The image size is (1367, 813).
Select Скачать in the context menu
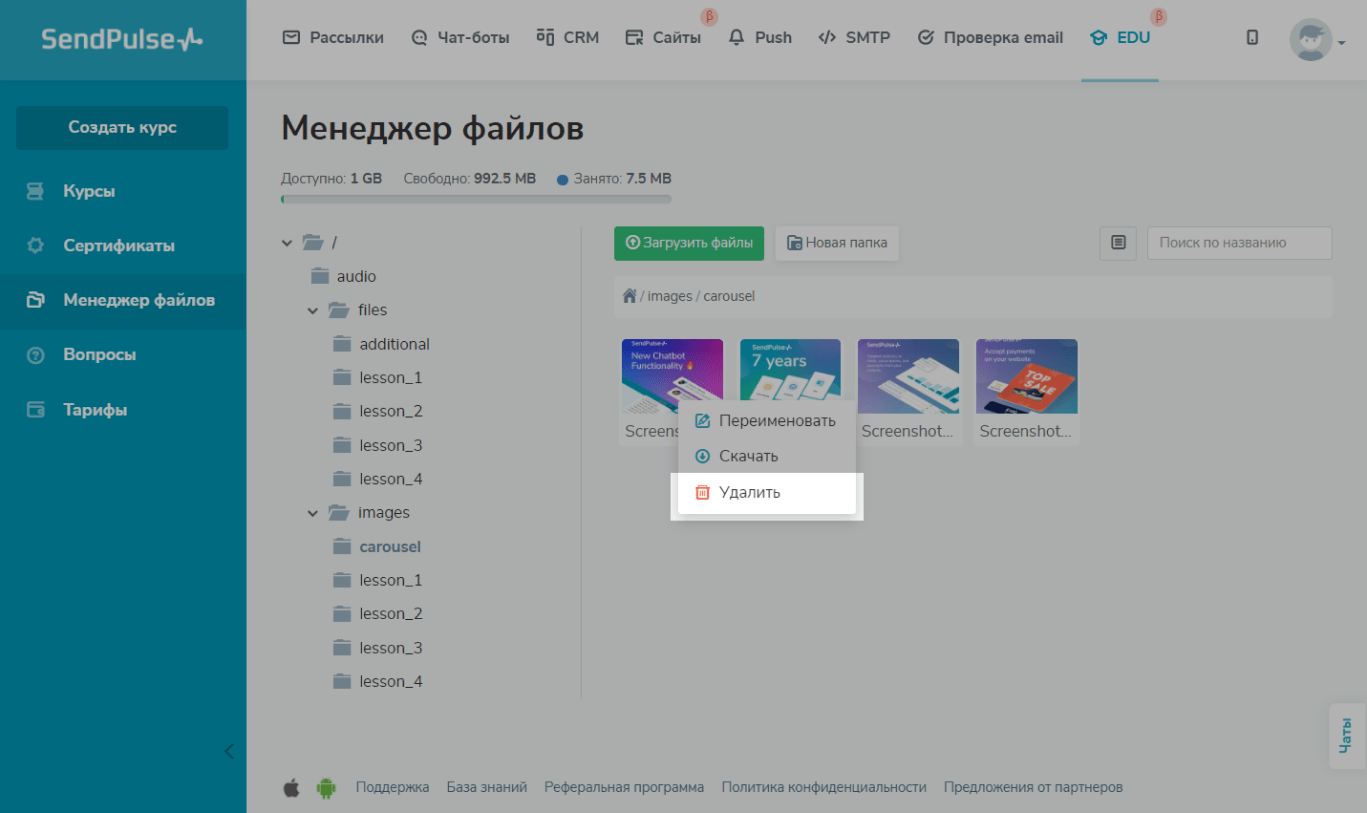click(748, 456)
